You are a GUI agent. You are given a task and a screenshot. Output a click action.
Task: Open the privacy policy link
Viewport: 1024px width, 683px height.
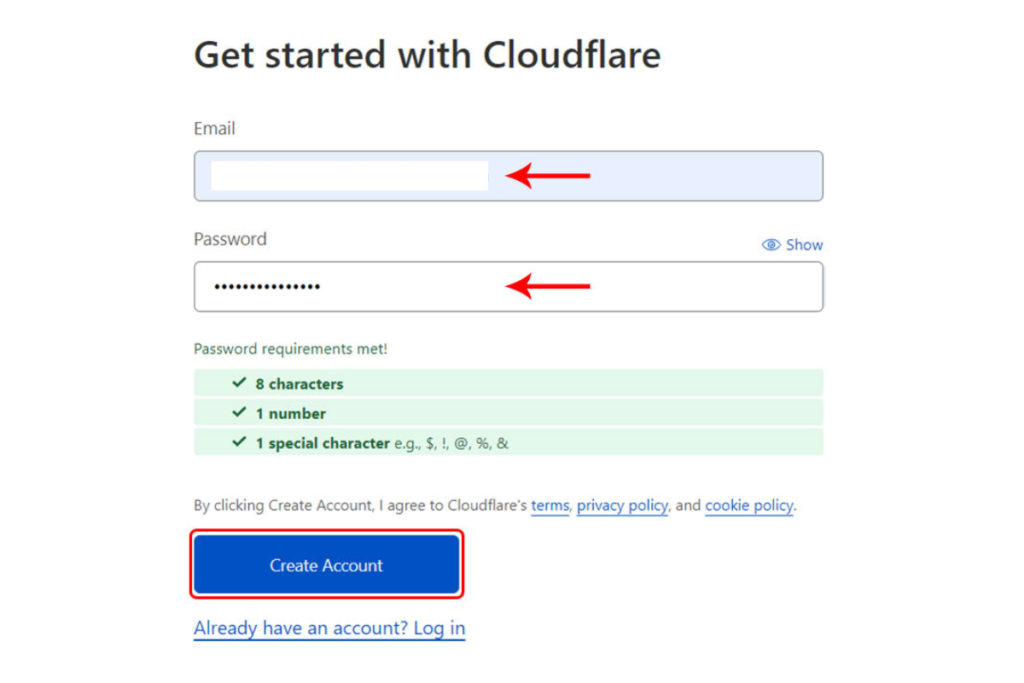[622, 505]
